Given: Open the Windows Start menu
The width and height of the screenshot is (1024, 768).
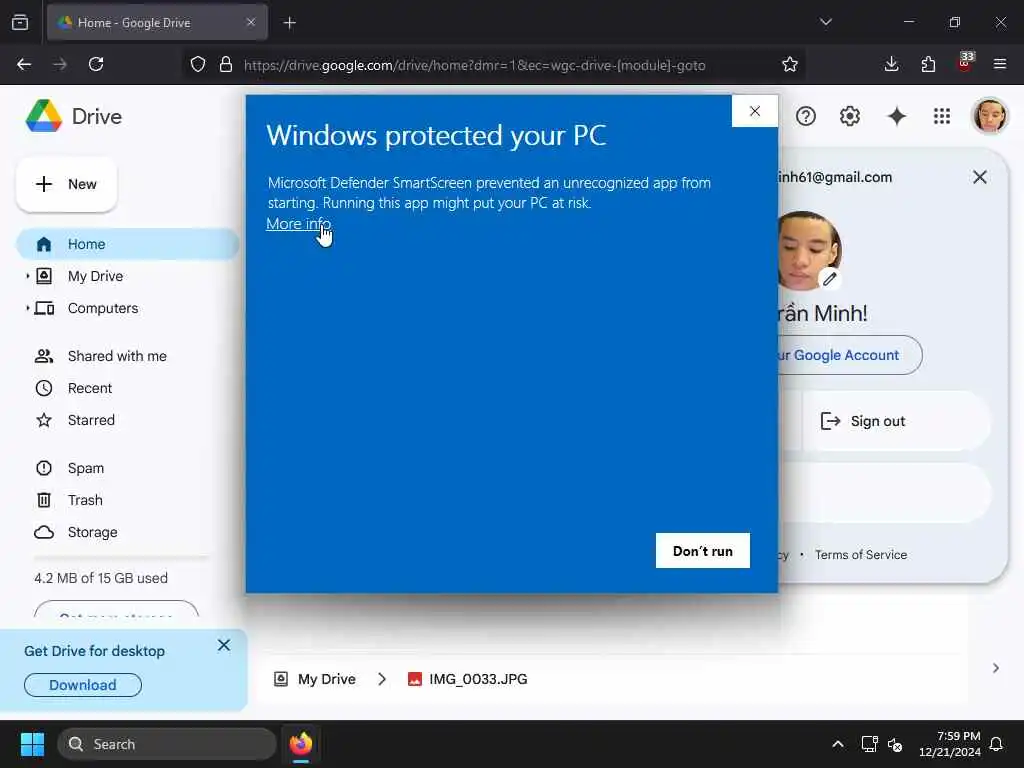Looking at the screenshot, I should coord(32,744).
